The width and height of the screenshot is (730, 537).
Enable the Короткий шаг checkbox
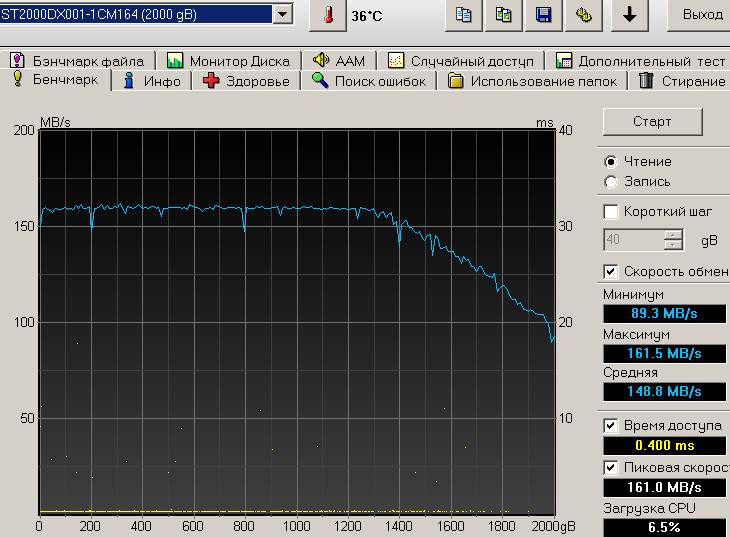coord(611,212)
